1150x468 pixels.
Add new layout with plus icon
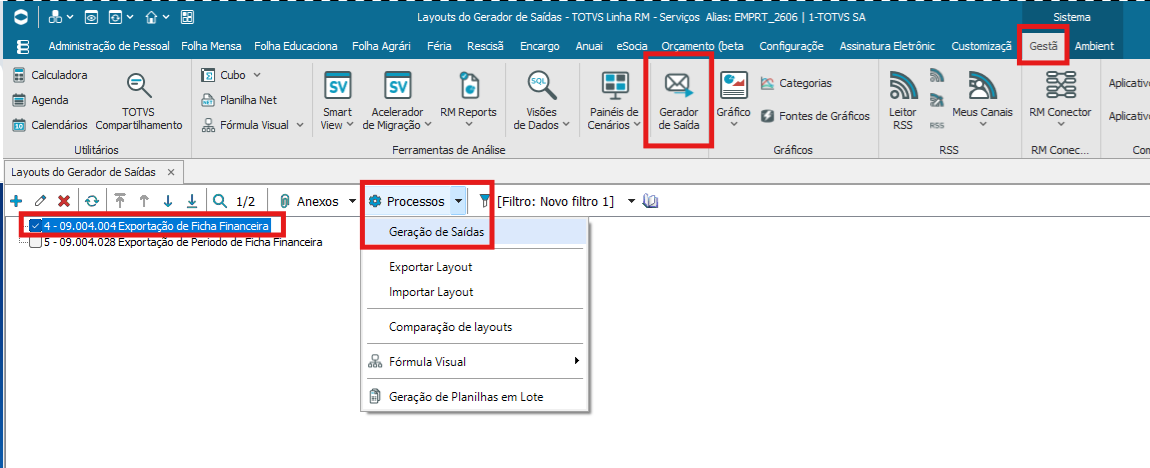17,201
